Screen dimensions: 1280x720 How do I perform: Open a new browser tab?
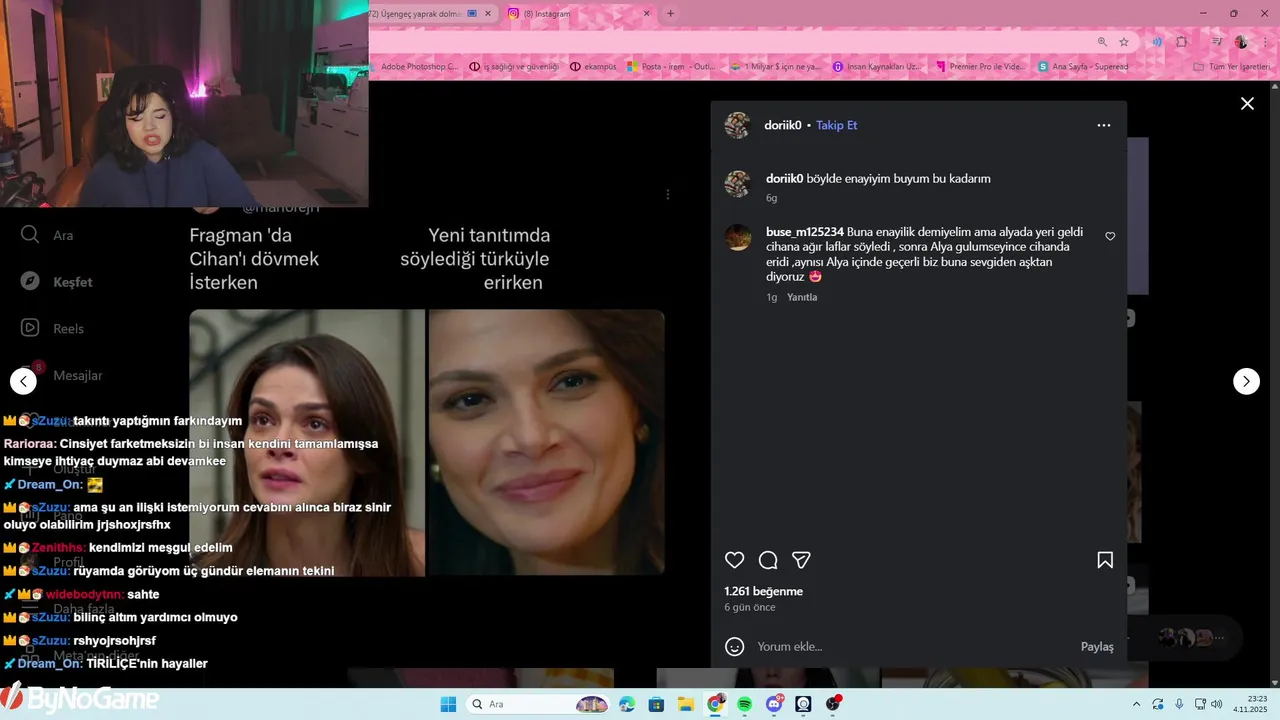670,13
